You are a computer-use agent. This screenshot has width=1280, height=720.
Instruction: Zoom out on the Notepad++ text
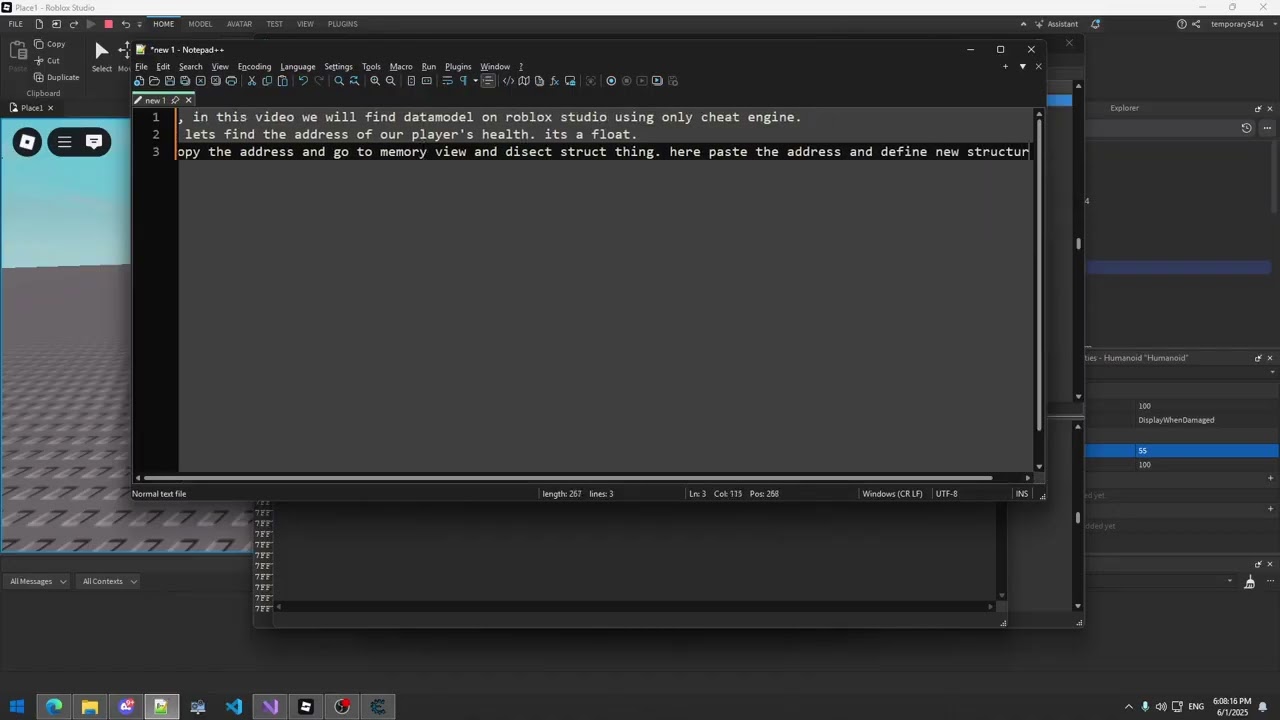pyautogui.click(x=391, y=81)
